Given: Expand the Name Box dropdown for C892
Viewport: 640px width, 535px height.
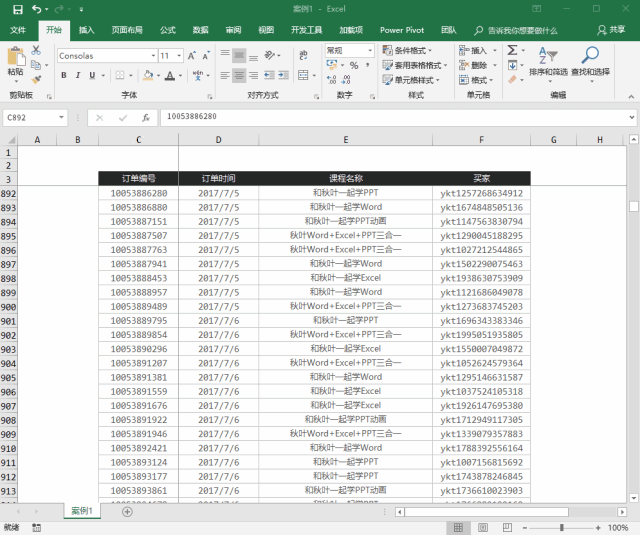Looking at the screenshot, I should (x=61, y=118).
